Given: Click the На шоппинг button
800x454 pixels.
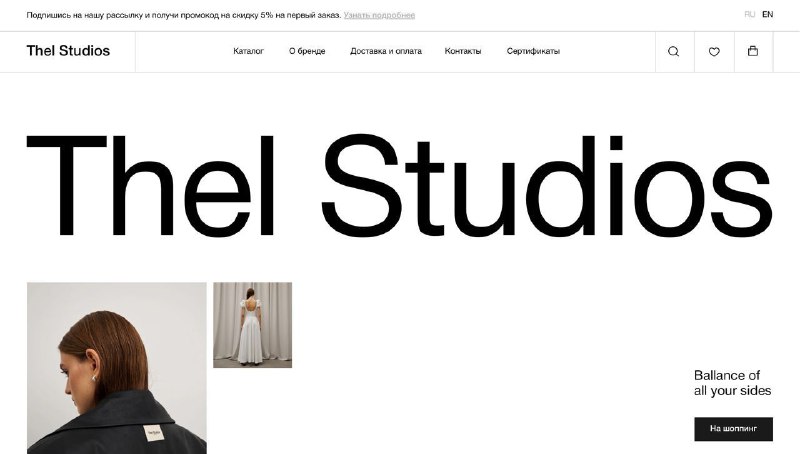Looking at the screenshot, I should (733, 429).
